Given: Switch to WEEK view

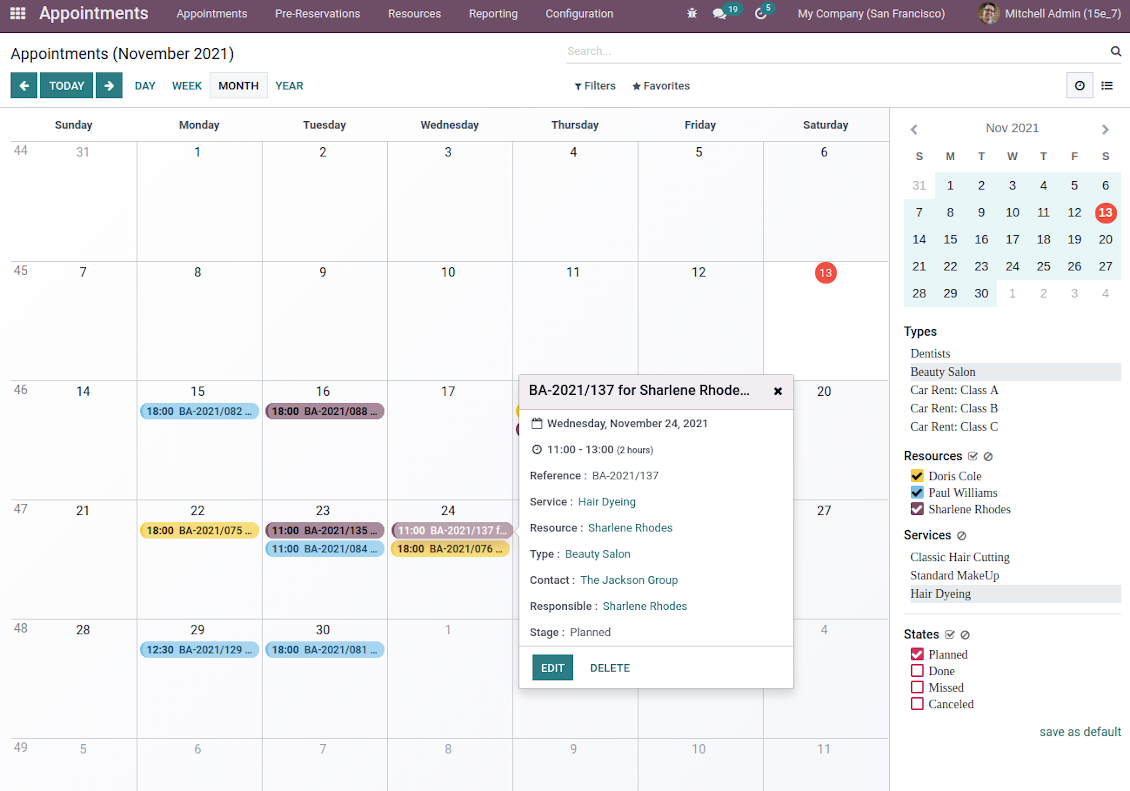Looking at the screenshot, I should pyautogui.click(x=187, y=86).
